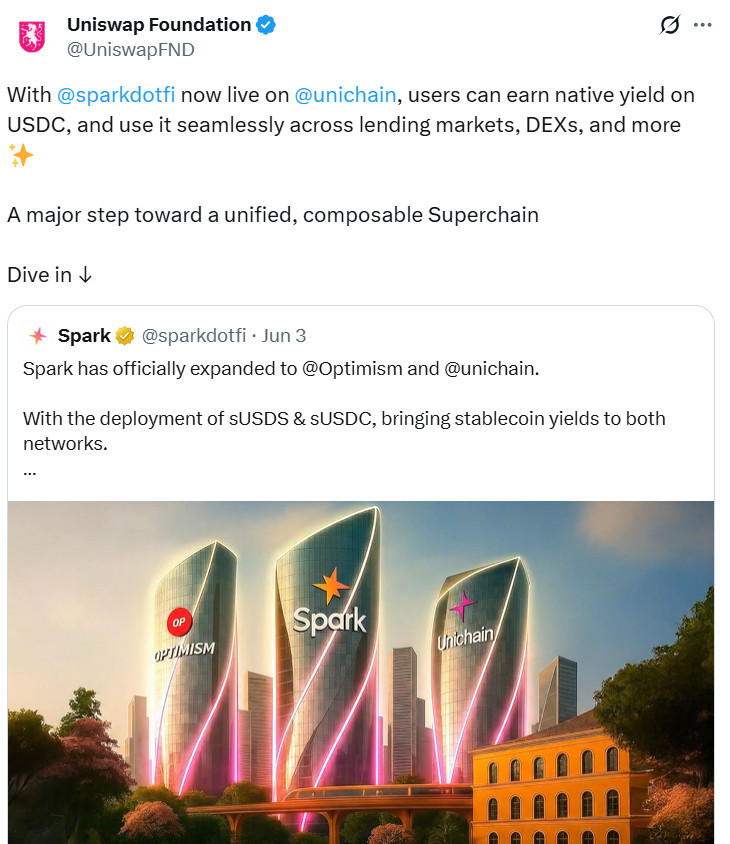Open the Jun 3 timestamp link

click(284, 336)
